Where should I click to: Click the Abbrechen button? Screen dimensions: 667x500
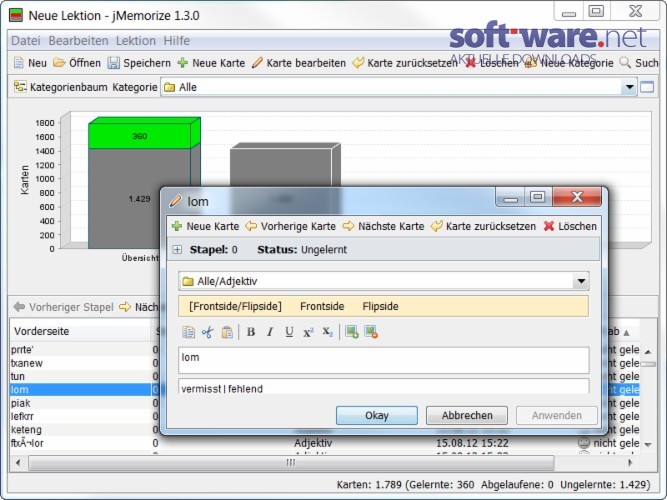[x=467, y=415]
